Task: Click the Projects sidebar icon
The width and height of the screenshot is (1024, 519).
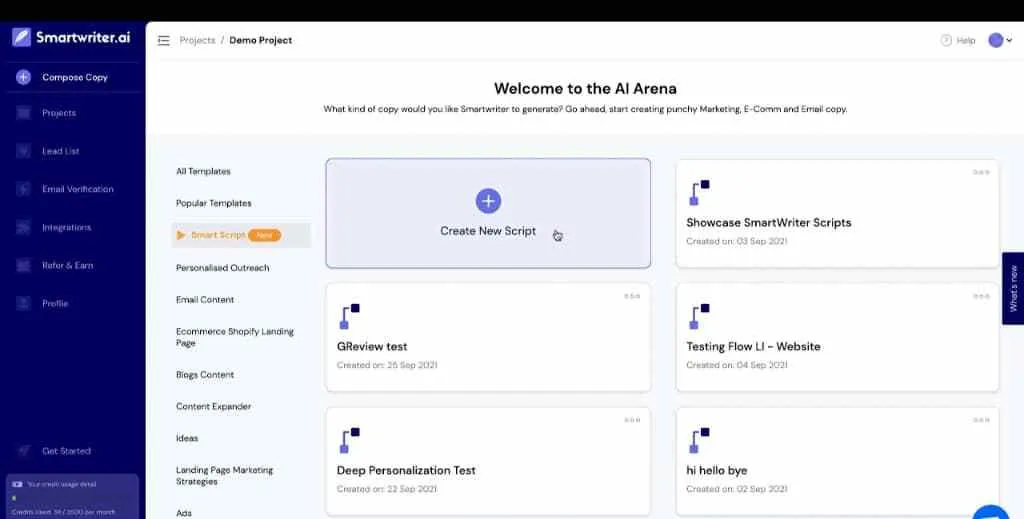Action: point(24,113)
